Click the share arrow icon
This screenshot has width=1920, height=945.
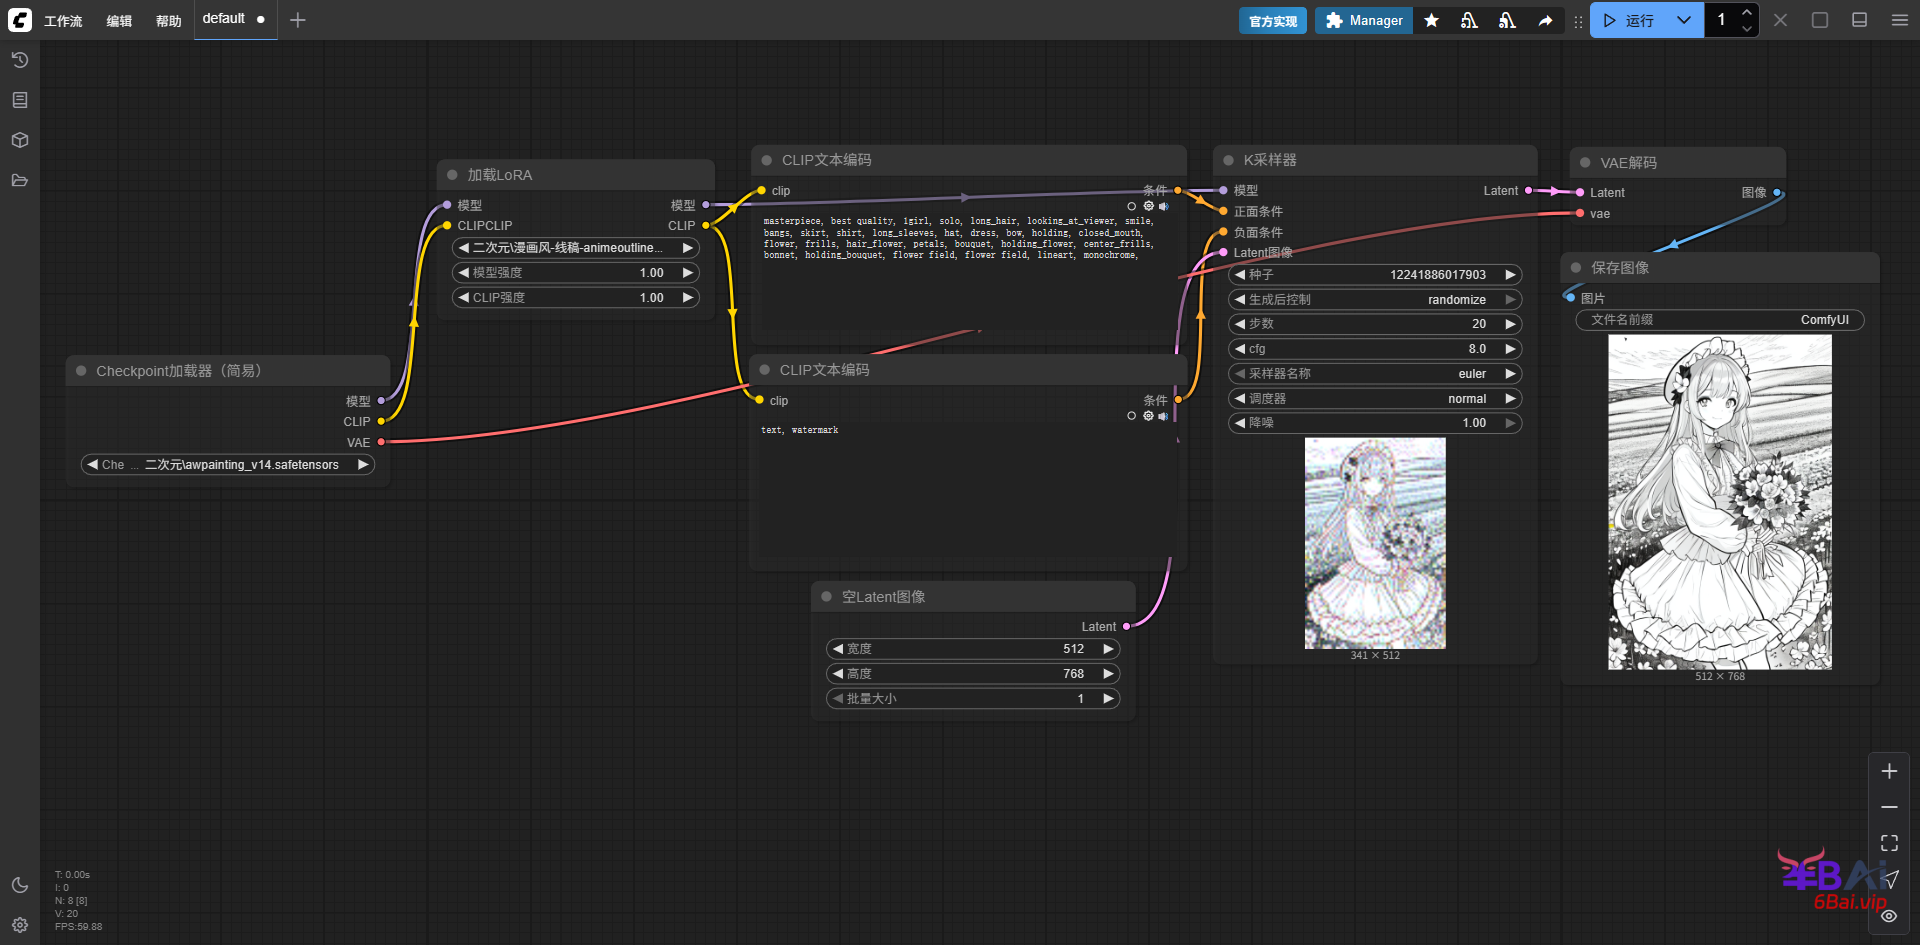click(x=1545, y=20)
